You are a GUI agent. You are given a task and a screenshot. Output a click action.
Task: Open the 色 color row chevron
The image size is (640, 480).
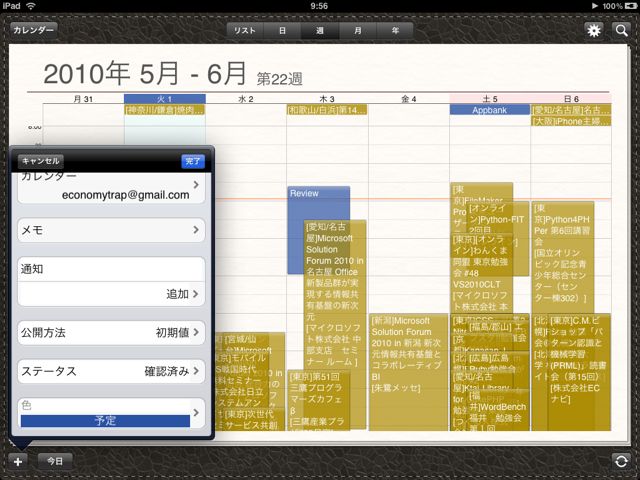click(196, 412)
